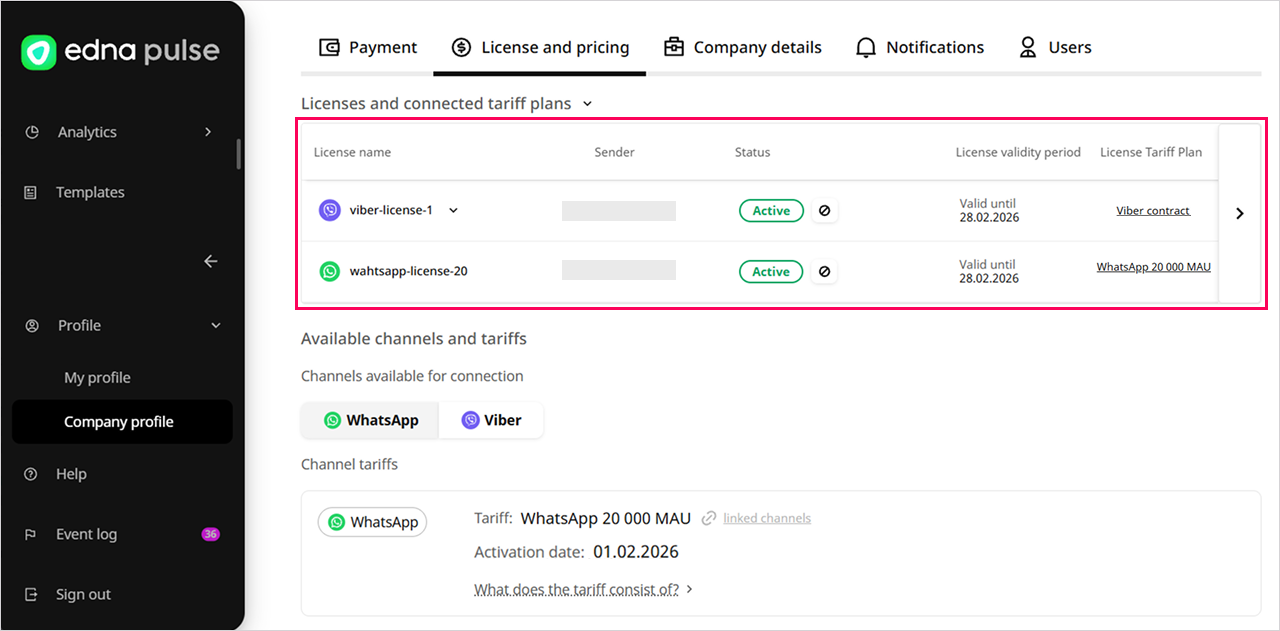Click the disable icon for wahtsapp-license-20
1280x631 pixels.
click(824, 272)
